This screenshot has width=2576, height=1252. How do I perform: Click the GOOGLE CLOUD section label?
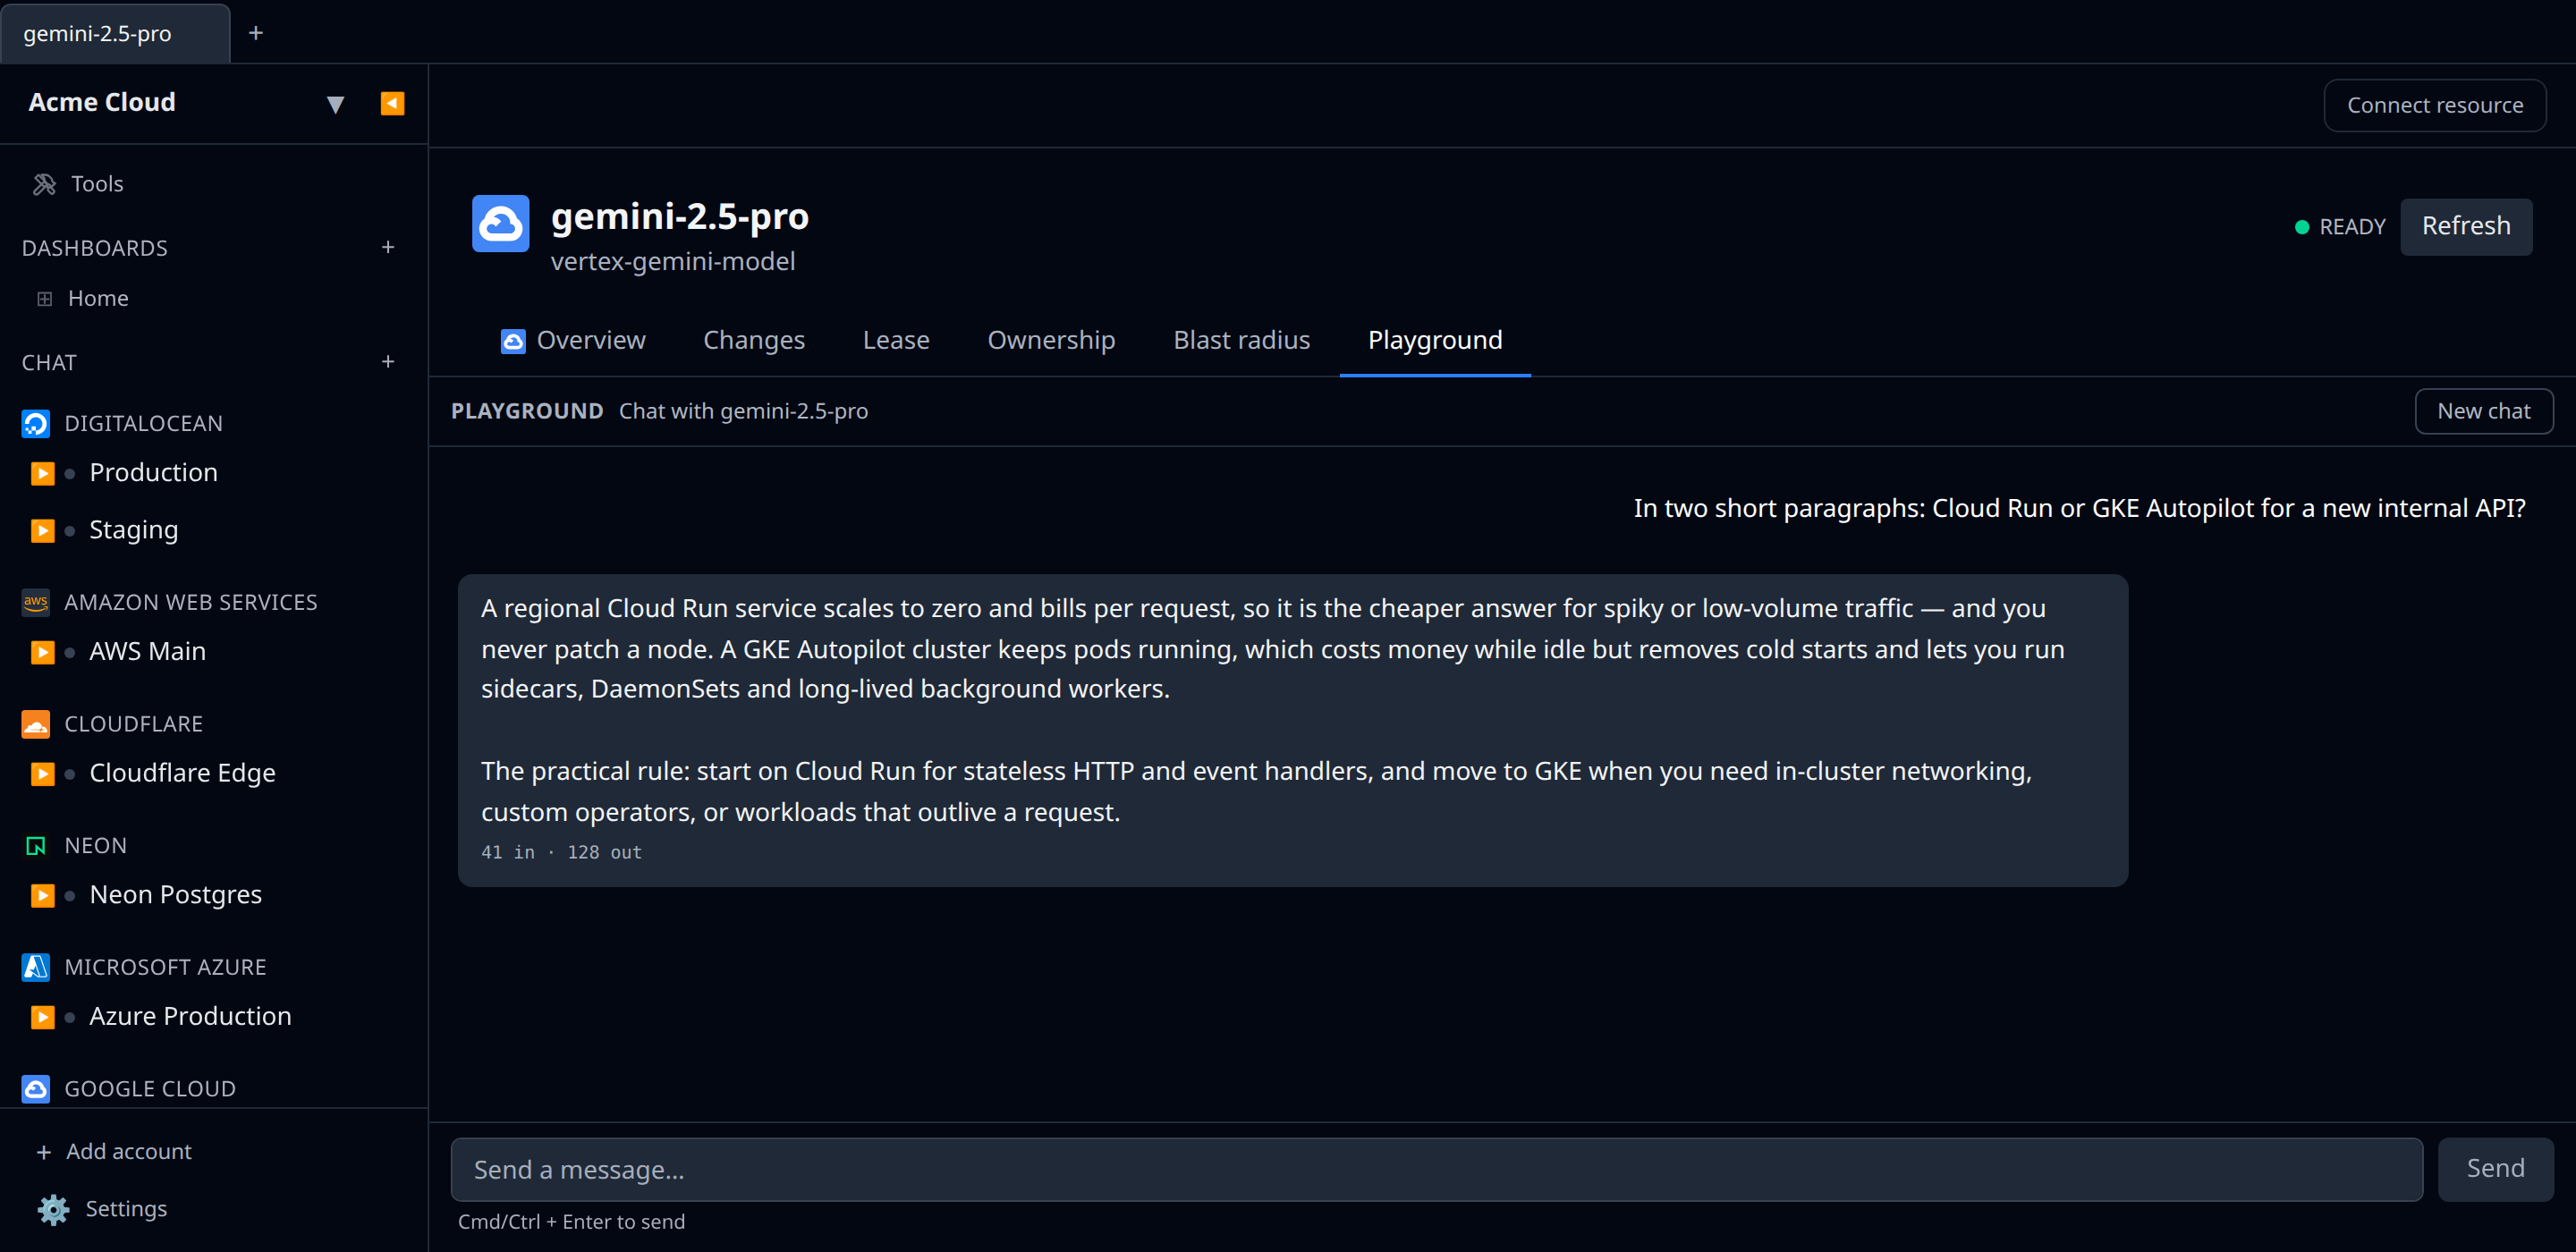[x=150, y=1088]
